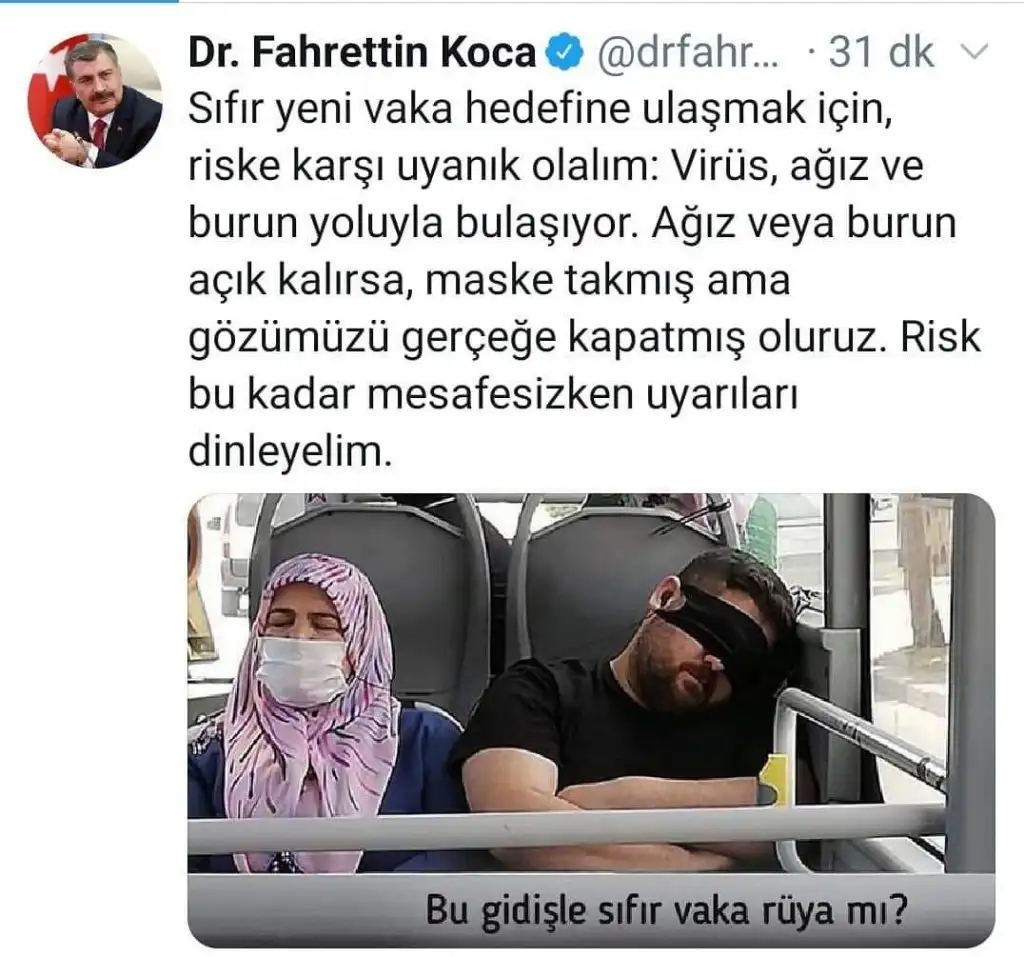
Task: Click the word 'dinleyelim.' ending the tweet
Action: 291,451
